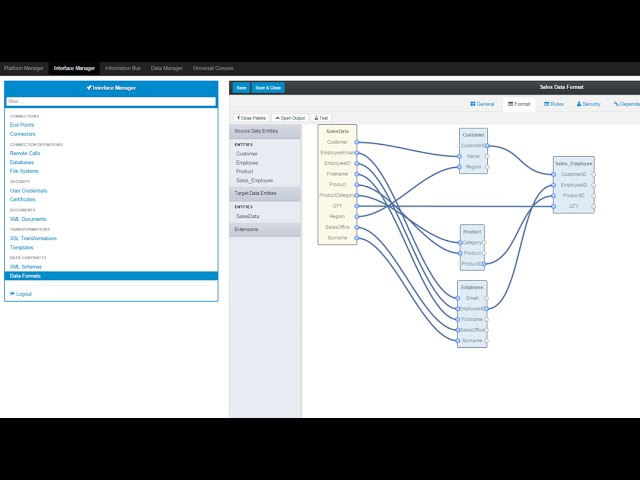Open Certificates link
The image size is (640, 480).
(x=22, y=199)
